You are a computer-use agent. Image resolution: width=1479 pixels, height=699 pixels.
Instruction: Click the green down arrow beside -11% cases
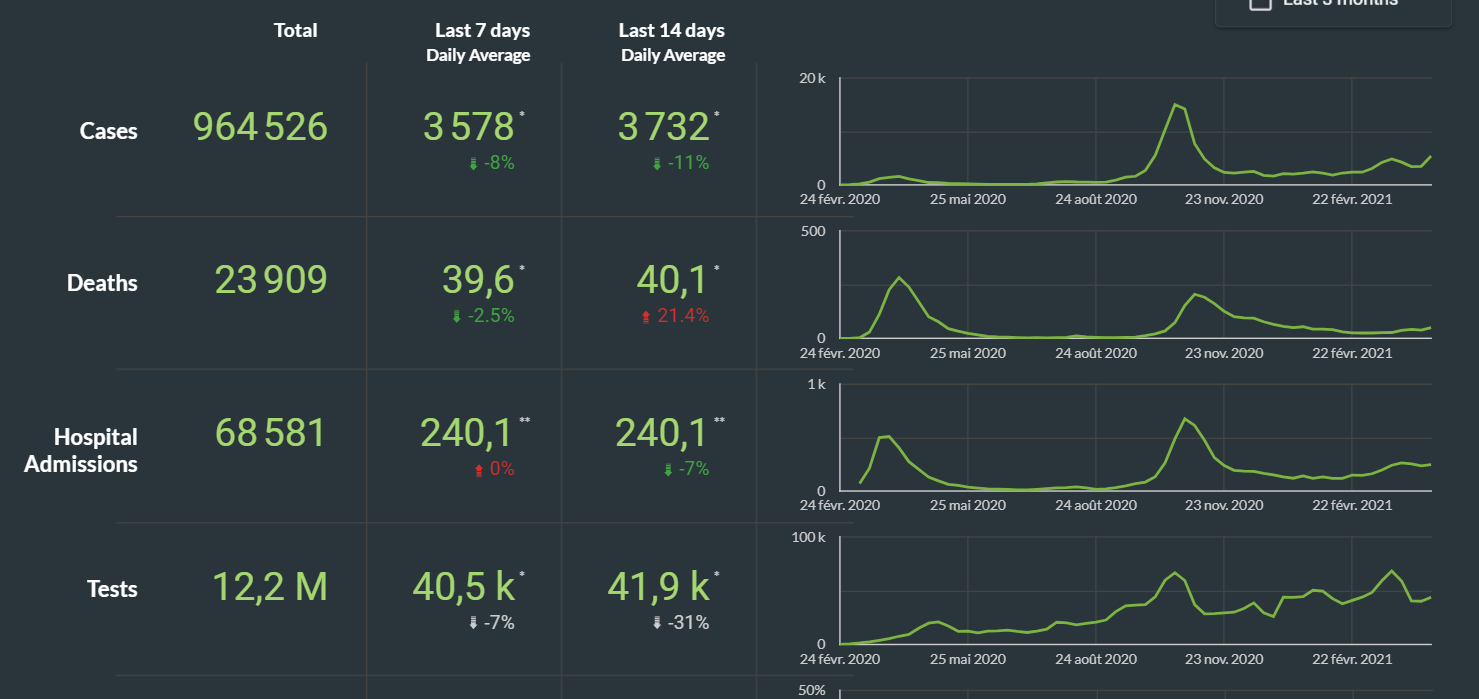click(657, 164)
